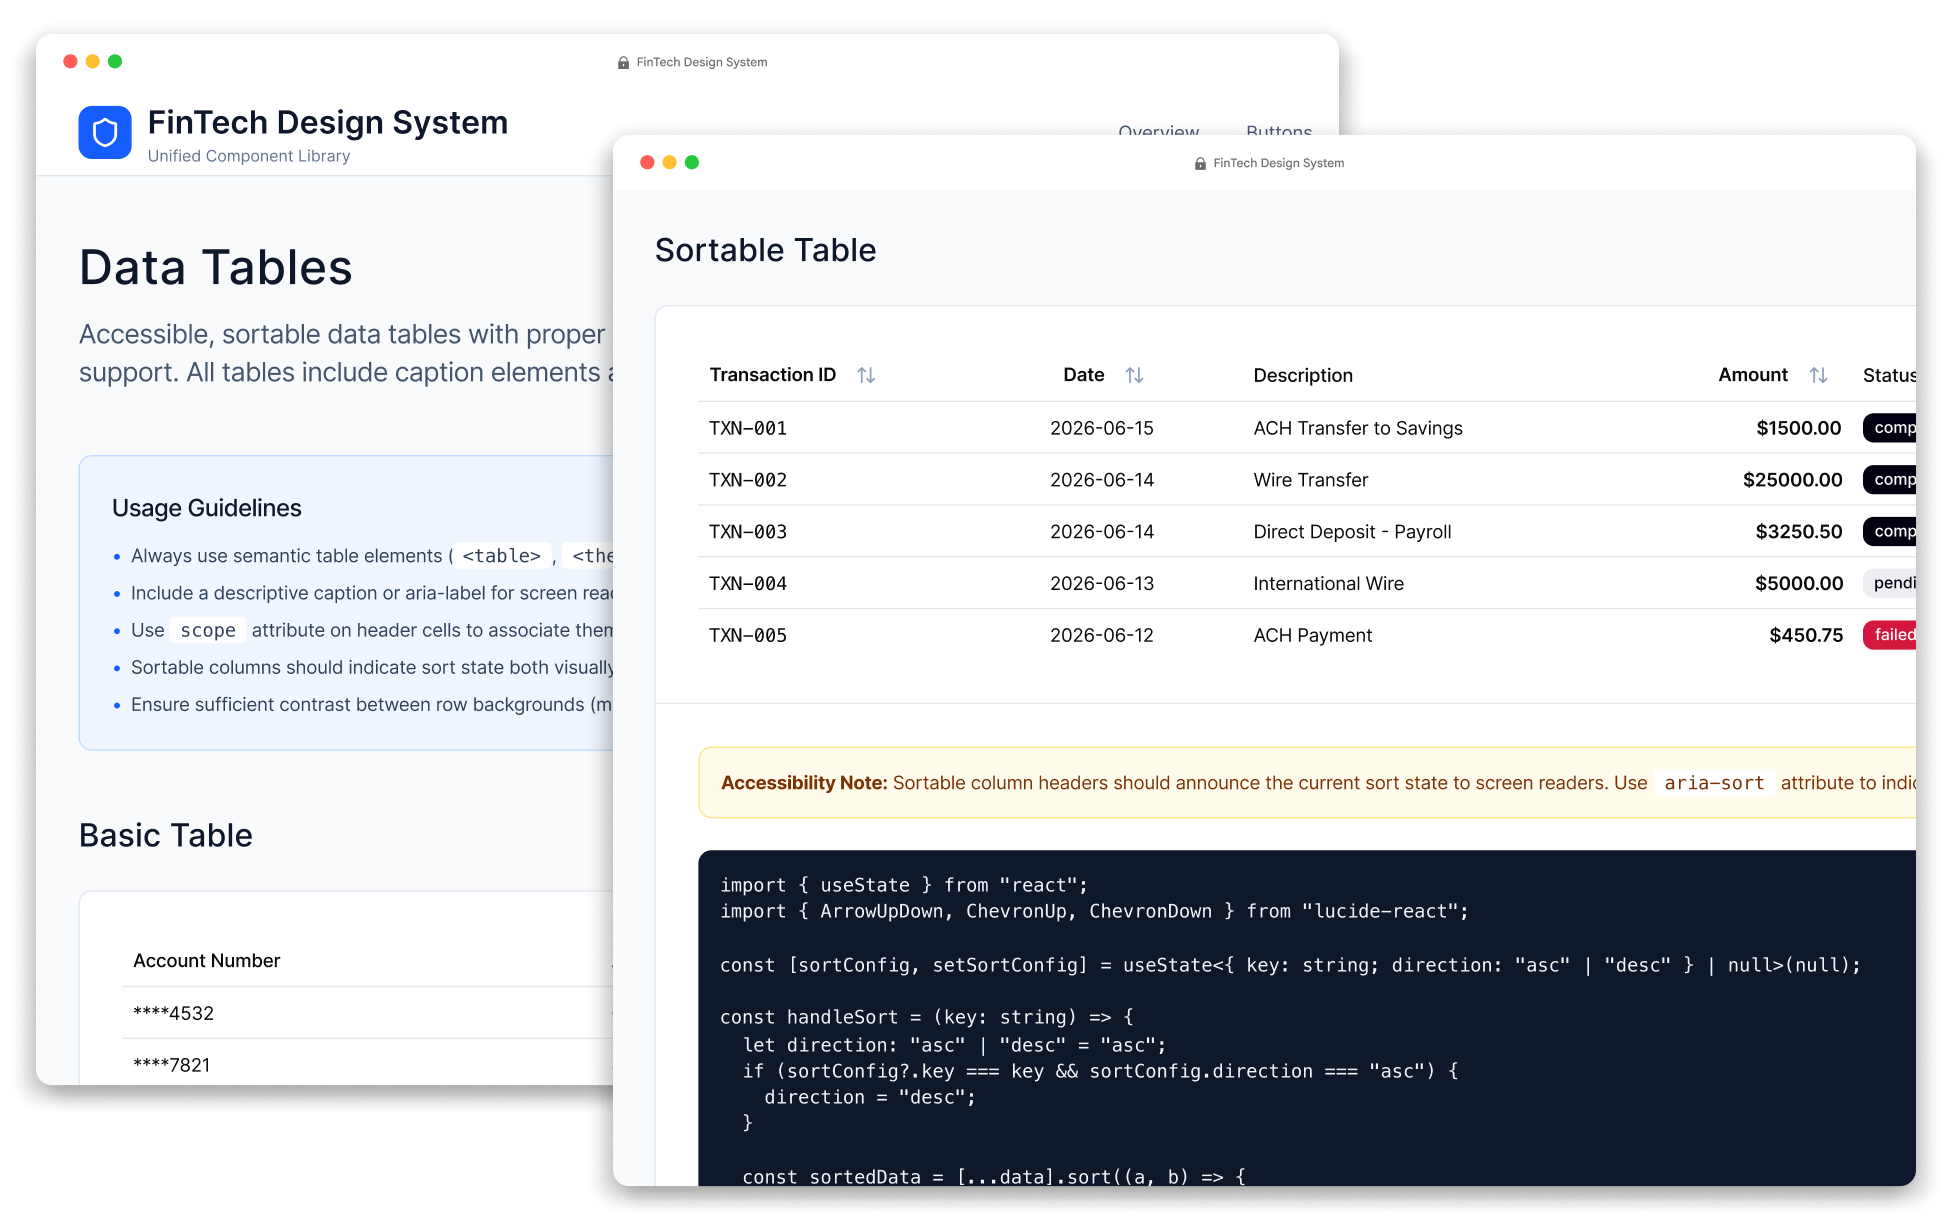The image size is (1952, 1220).
Task: Click the International Wire description
Action: pyautogui.click(x=1329, y=584)
